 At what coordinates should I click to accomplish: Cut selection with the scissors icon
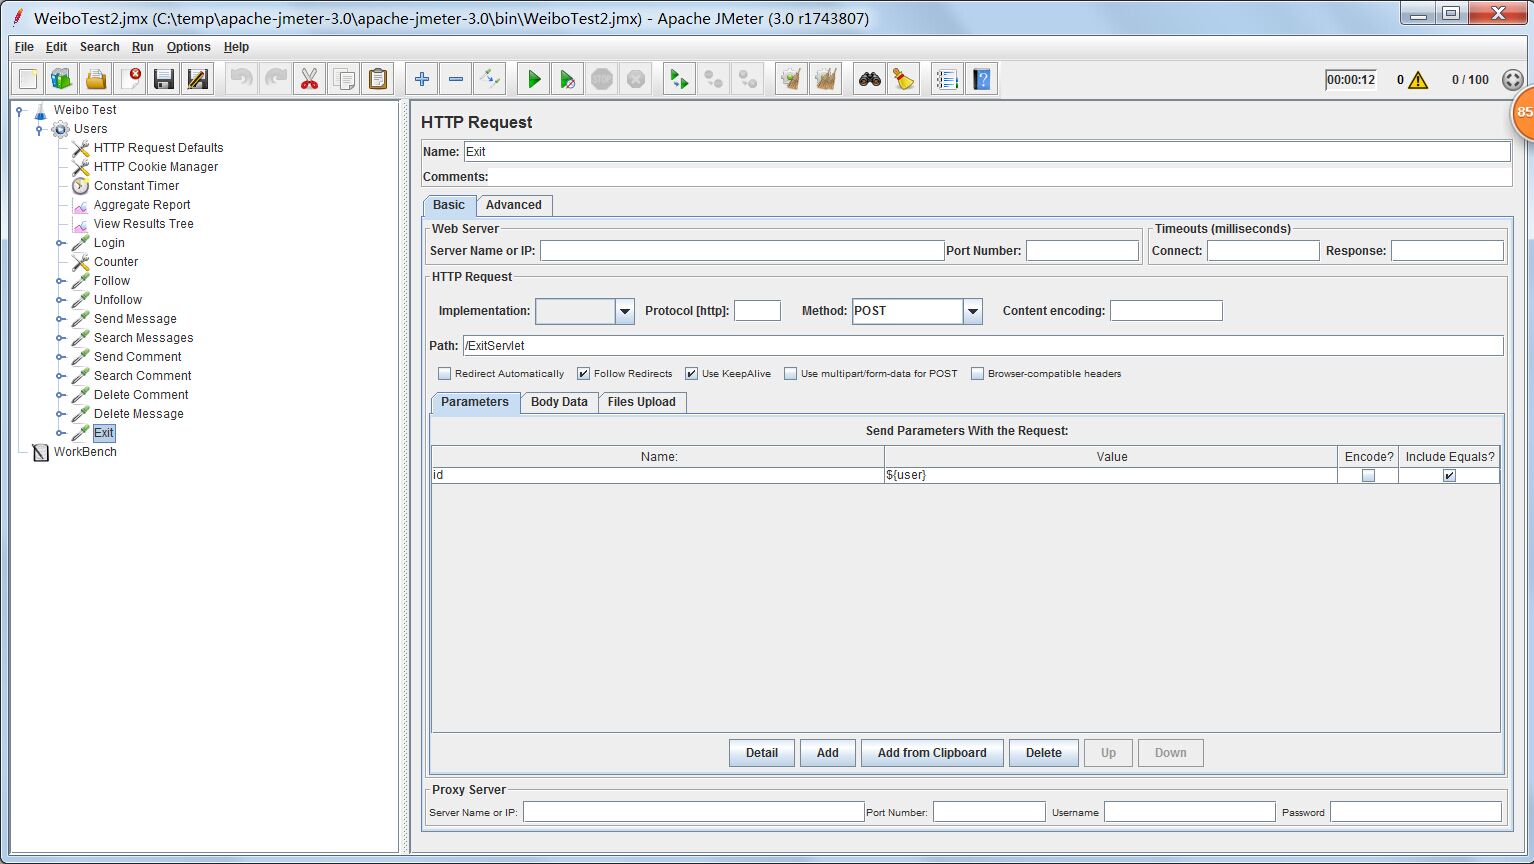[x=310, y=79]
